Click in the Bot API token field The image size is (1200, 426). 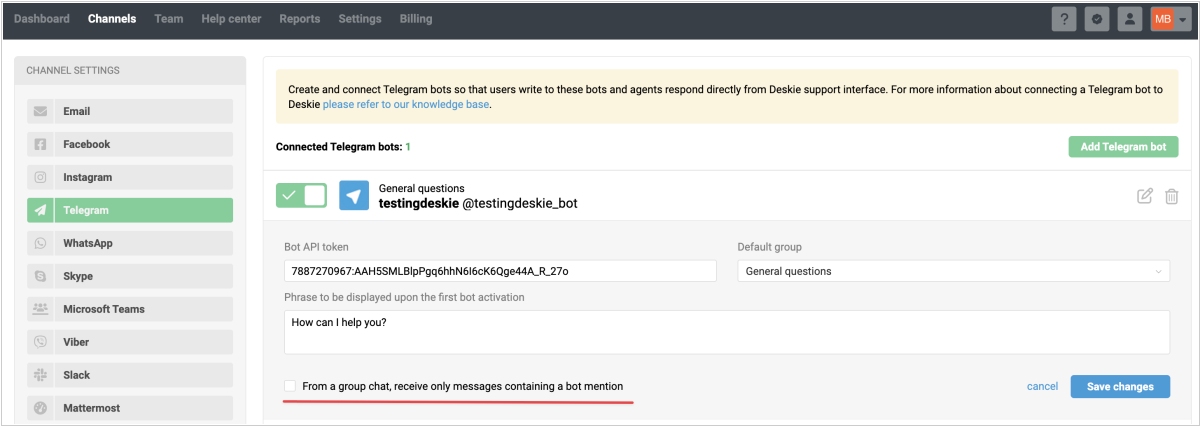tap(500, 271)
